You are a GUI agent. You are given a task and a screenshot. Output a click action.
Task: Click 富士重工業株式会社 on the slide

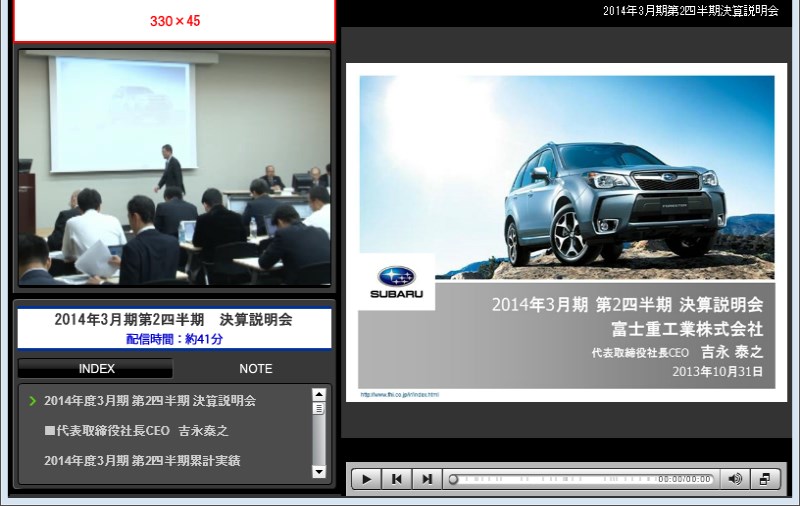coord(687,328)
